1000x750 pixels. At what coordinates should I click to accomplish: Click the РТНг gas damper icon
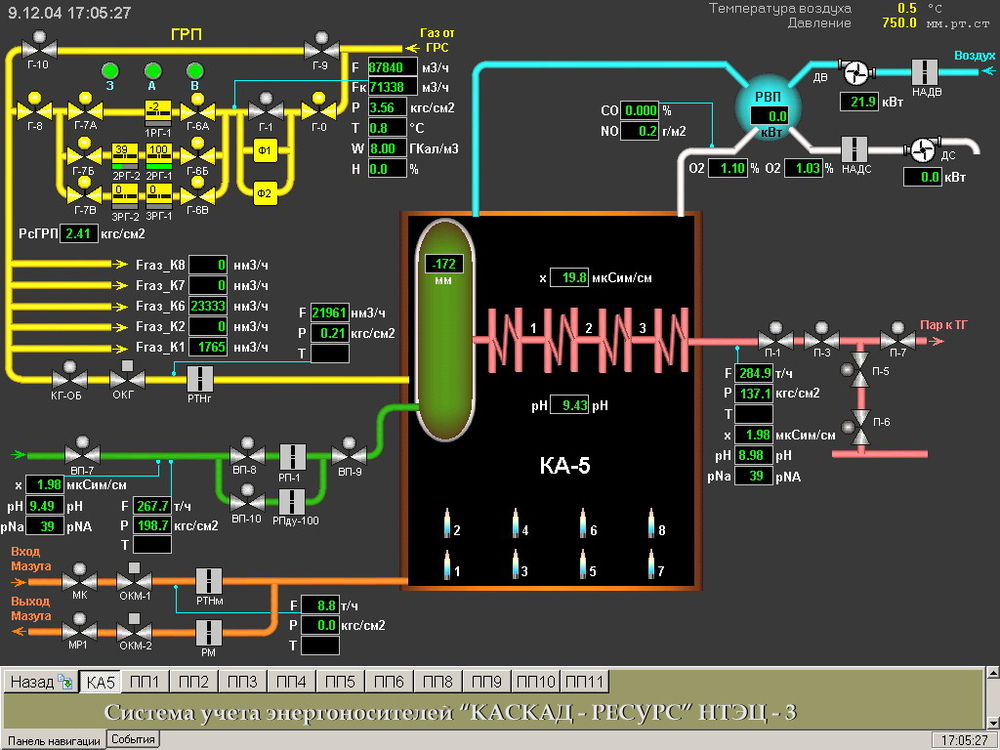pyautogui.click(x=200, y=378)
